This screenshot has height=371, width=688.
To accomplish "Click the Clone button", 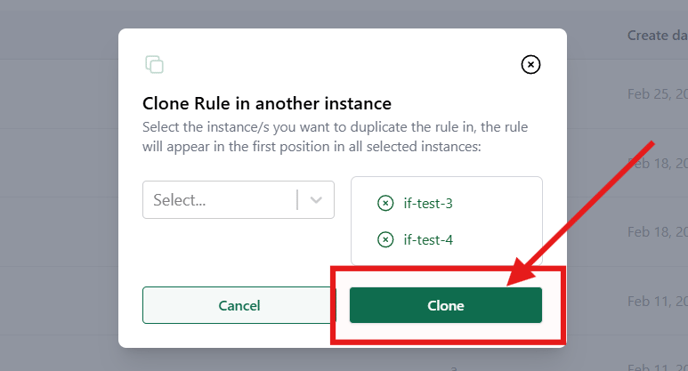I will click(x=445, y=305).
